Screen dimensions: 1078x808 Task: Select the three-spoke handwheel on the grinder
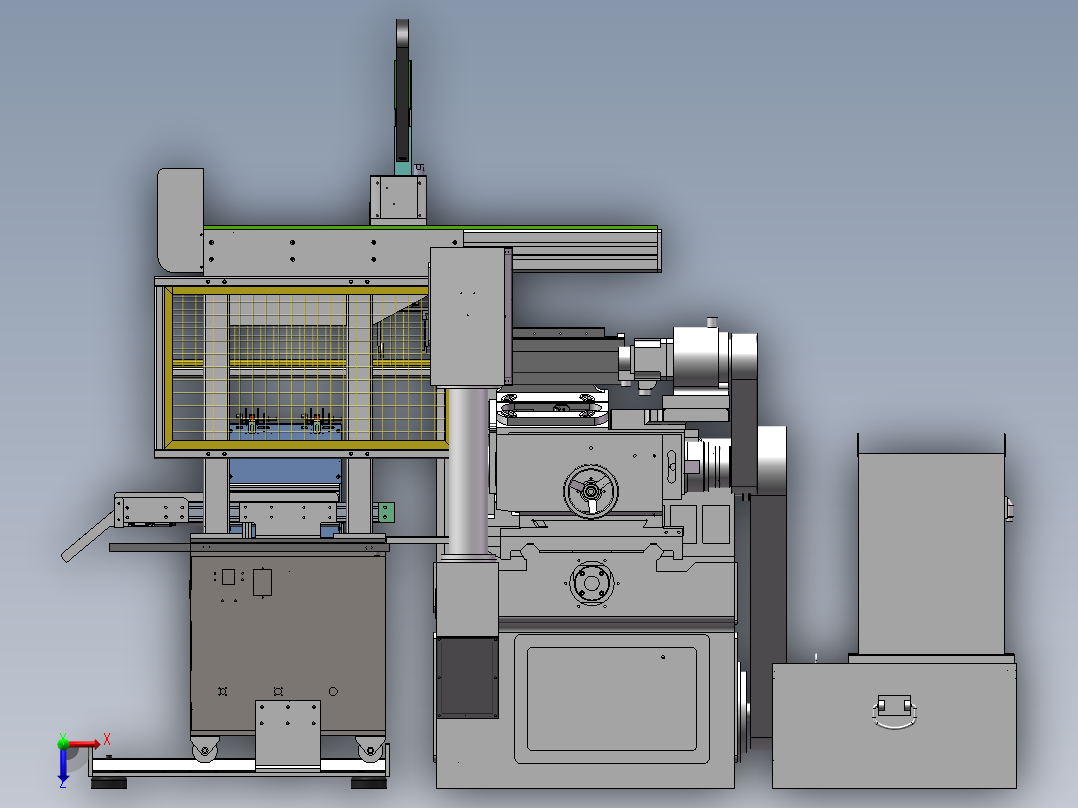click(x=591, y=491)
